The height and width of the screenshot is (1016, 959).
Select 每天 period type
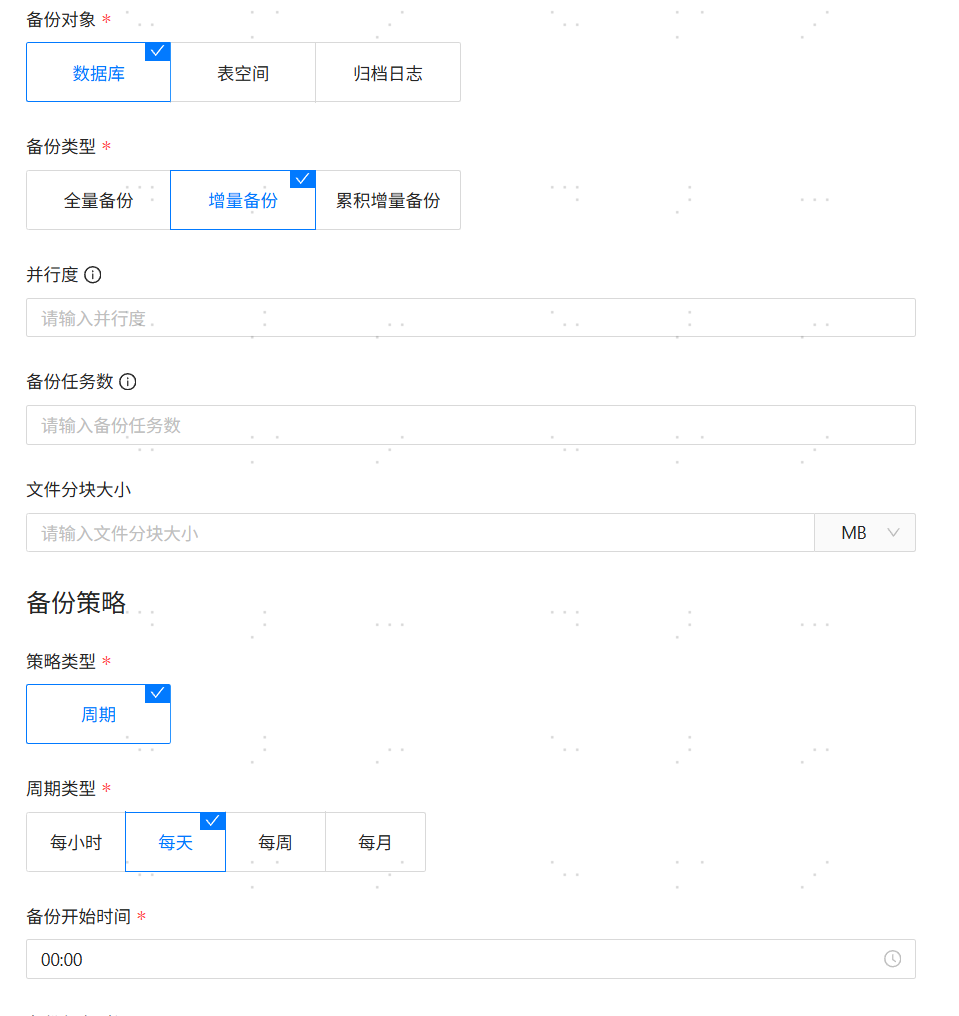(175, 842)
